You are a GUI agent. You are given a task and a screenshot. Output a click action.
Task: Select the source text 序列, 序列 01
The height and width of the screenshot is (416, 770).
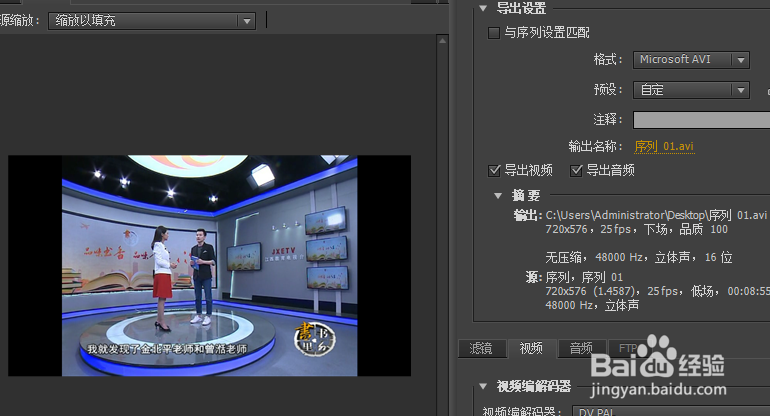coord(584,277)
